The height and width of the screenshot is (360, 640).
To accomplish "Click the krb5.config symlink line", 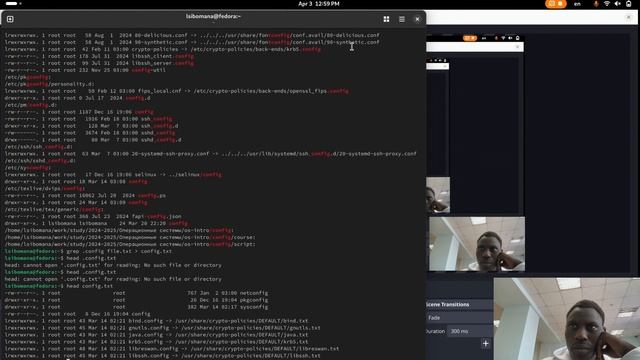I will point(156,342).
